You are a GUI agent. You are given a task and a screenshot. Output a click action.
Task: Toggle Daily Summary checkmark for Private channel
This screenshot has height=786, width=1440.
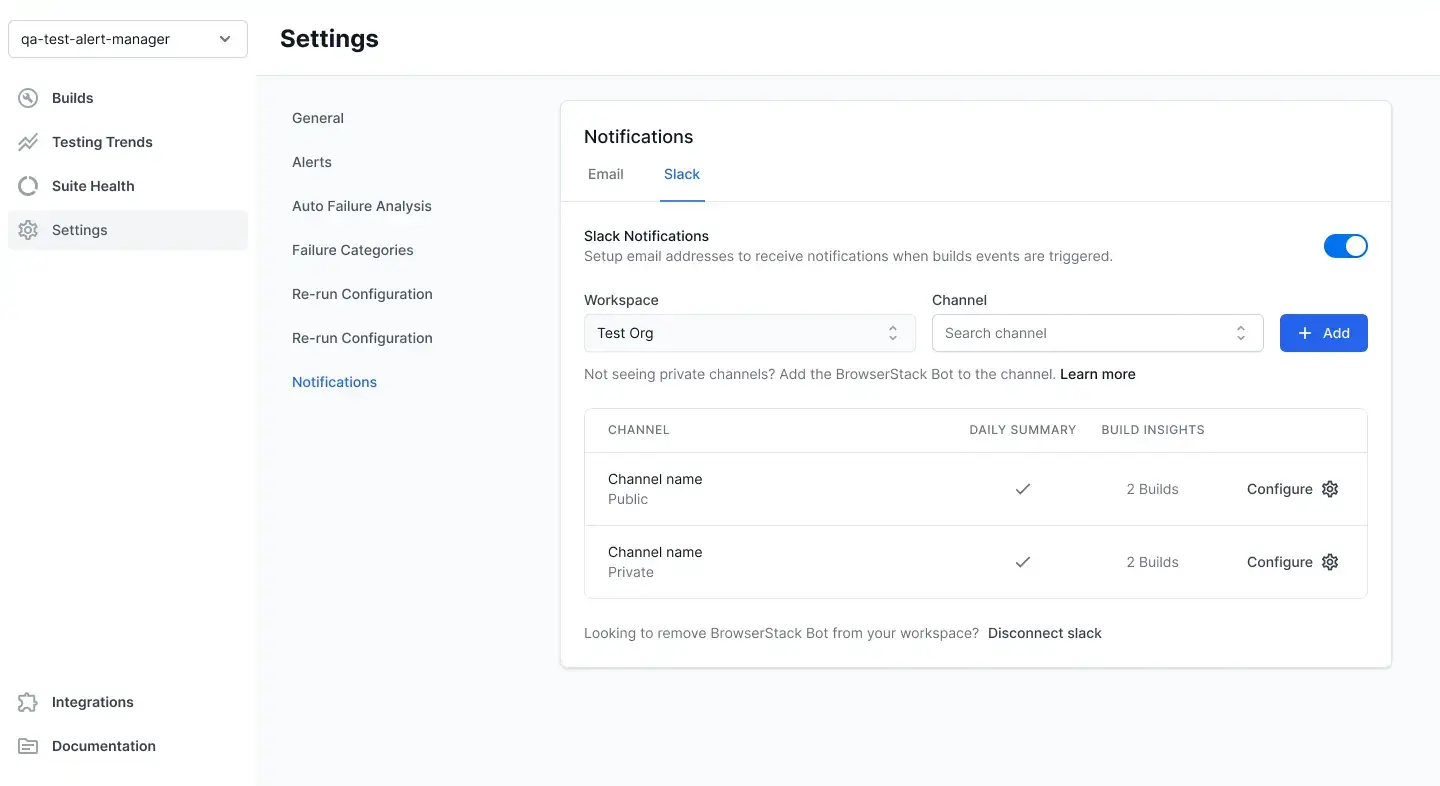click(1022, 562)
